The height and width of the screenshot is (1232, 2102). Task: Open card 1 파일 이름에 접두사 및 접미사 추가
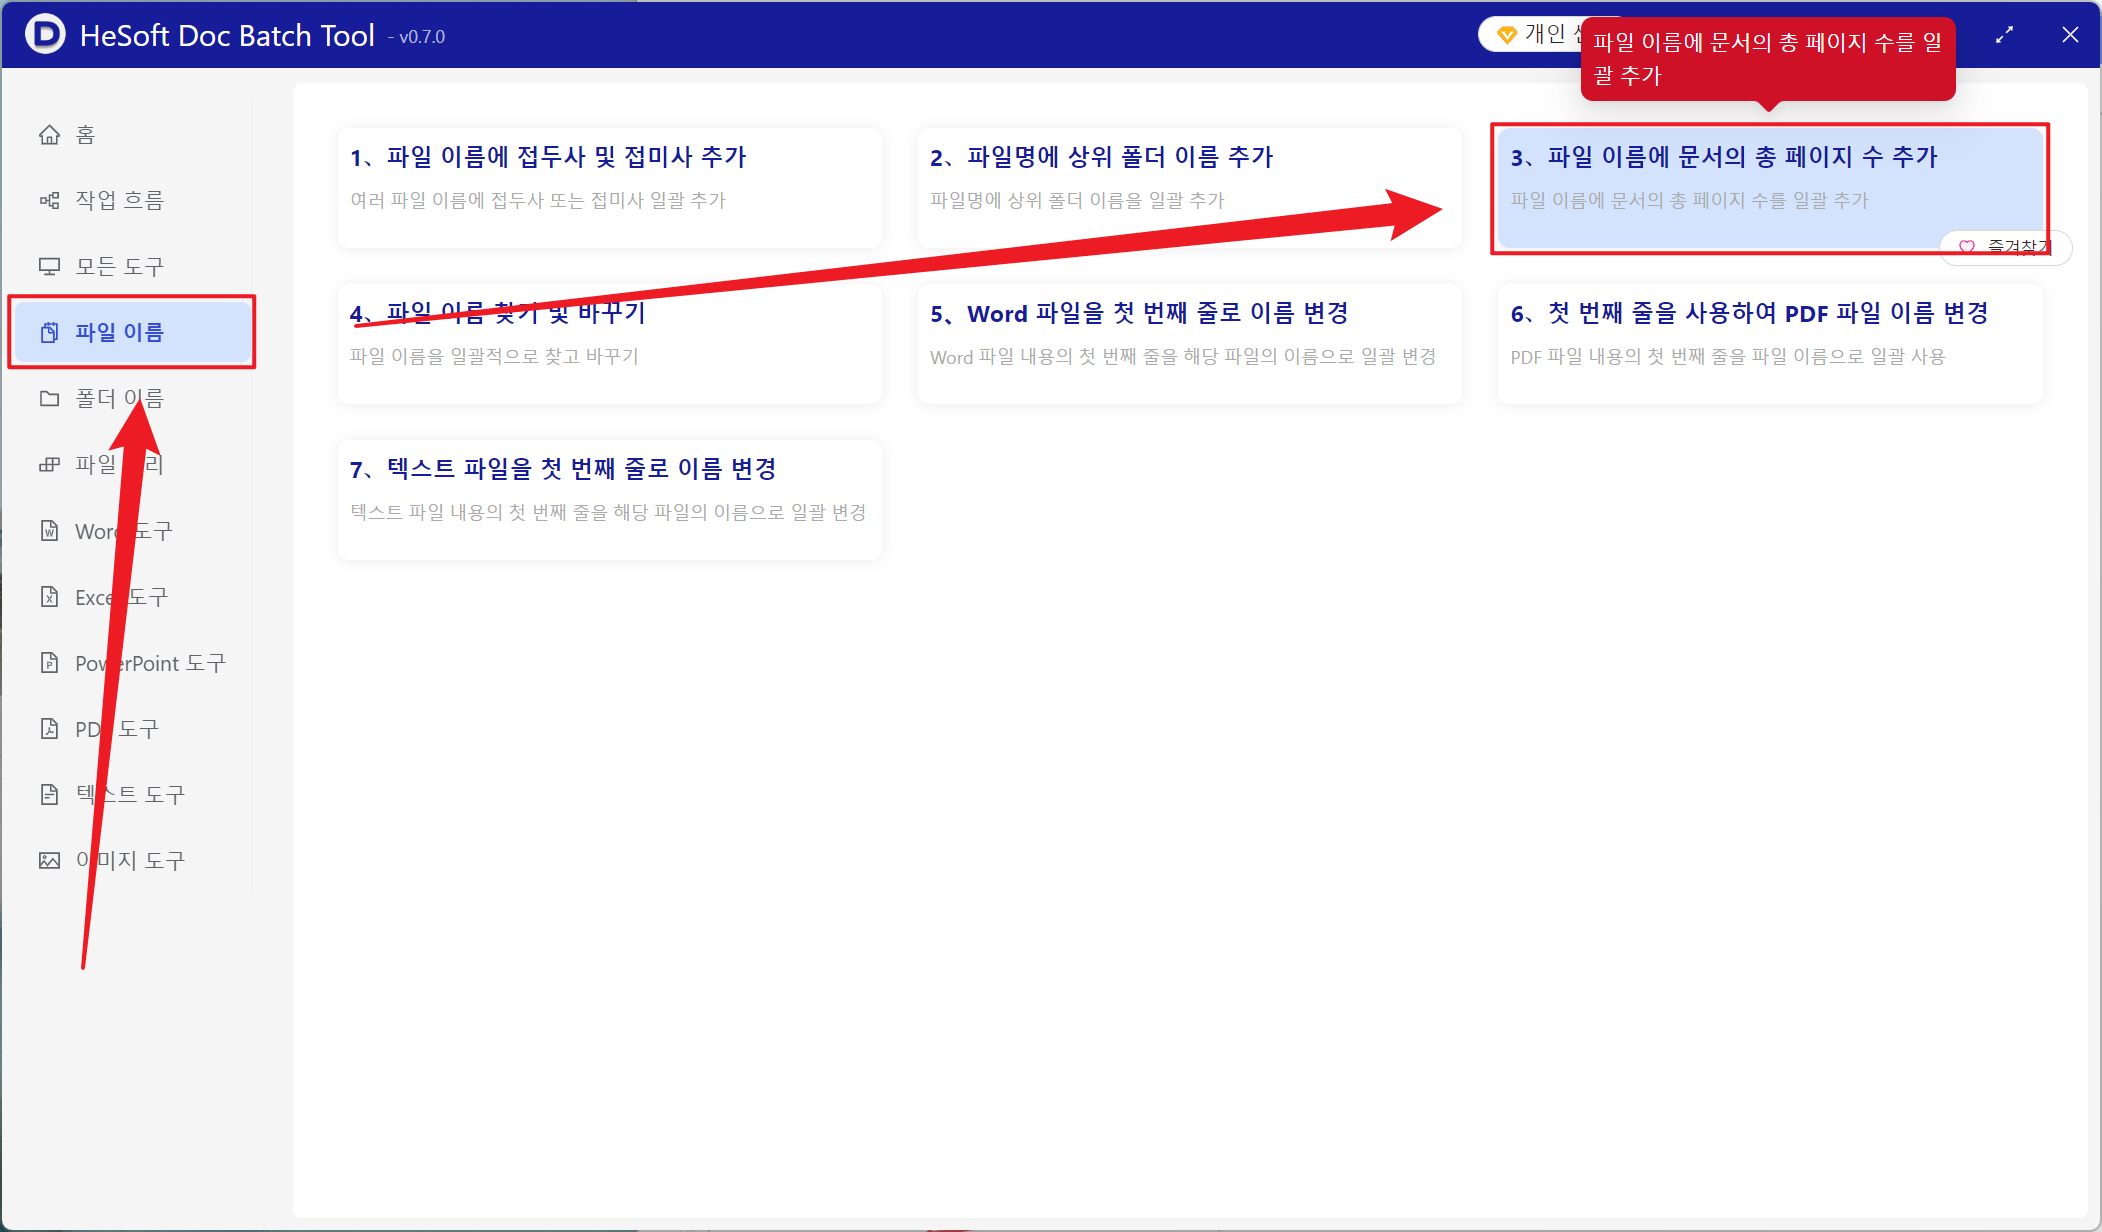(x=609, y=187)
